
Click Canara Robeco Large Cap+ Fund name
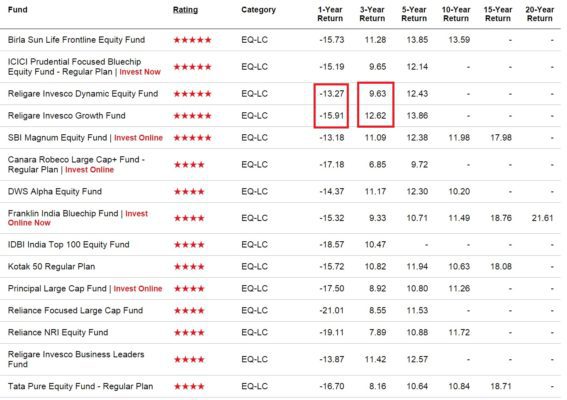[76, 165]
